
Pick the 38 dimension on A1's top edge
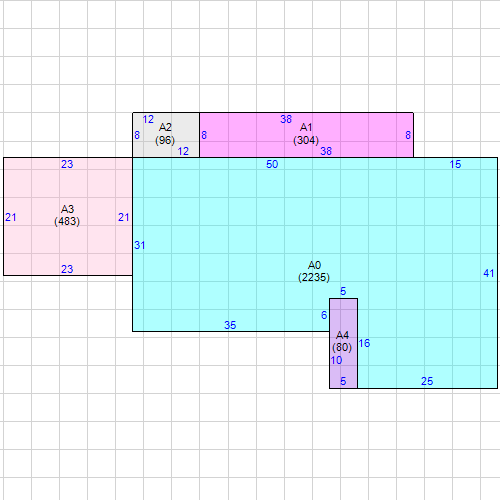[286, 119]
